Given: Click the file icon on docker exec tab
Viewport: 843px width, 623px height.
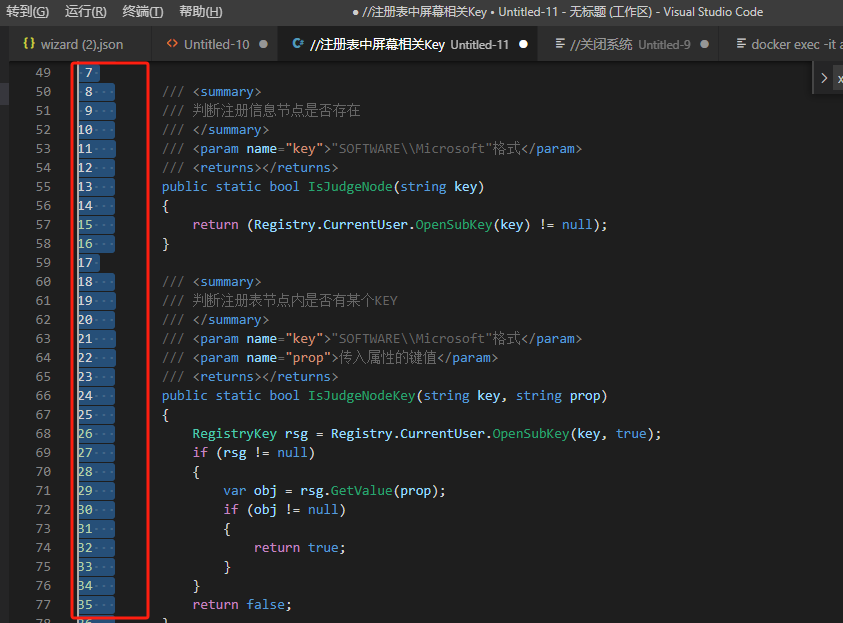Looking at the screenshot, I should pyautogui.click(x=741, y=44).
